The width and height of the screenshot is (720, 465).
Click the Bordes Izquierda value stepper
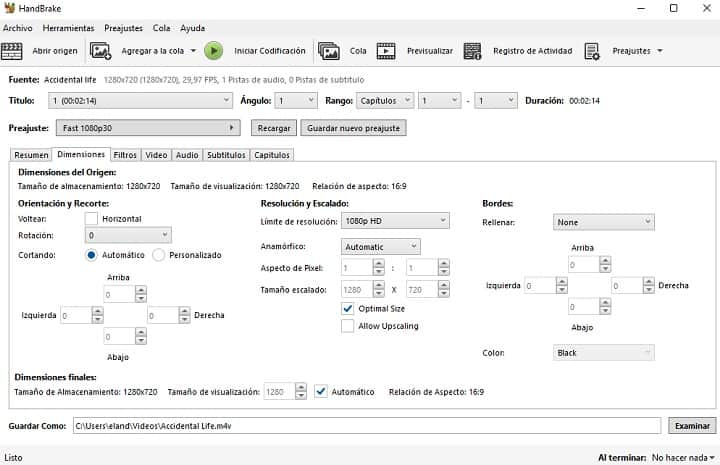pos(546,286)
